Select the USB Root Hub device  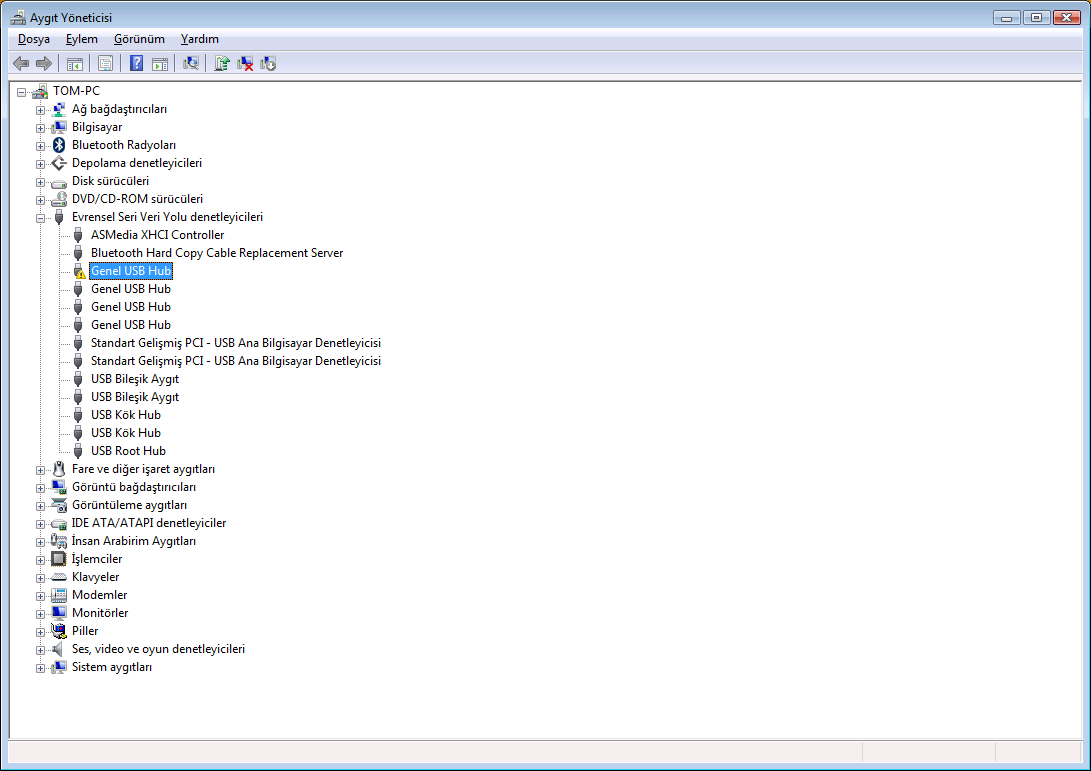(x=128, y=451)
